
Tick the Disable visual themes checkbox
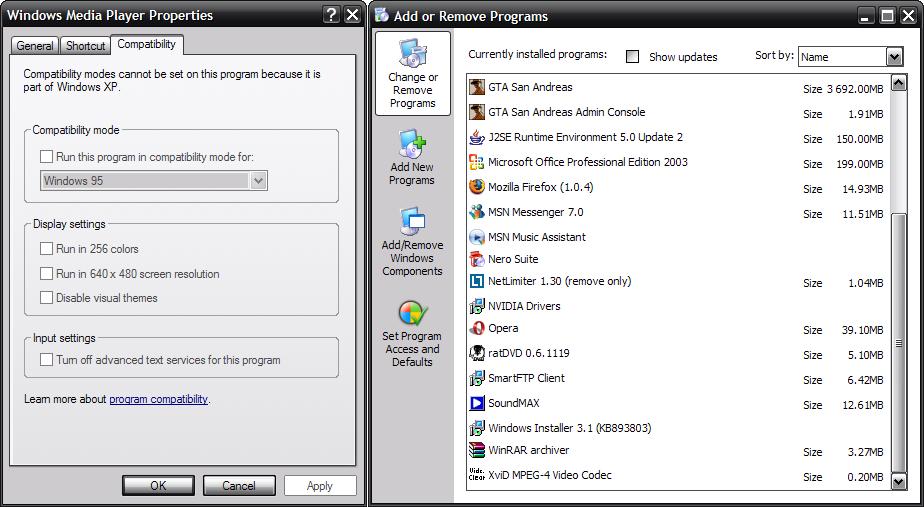[46, 298]
